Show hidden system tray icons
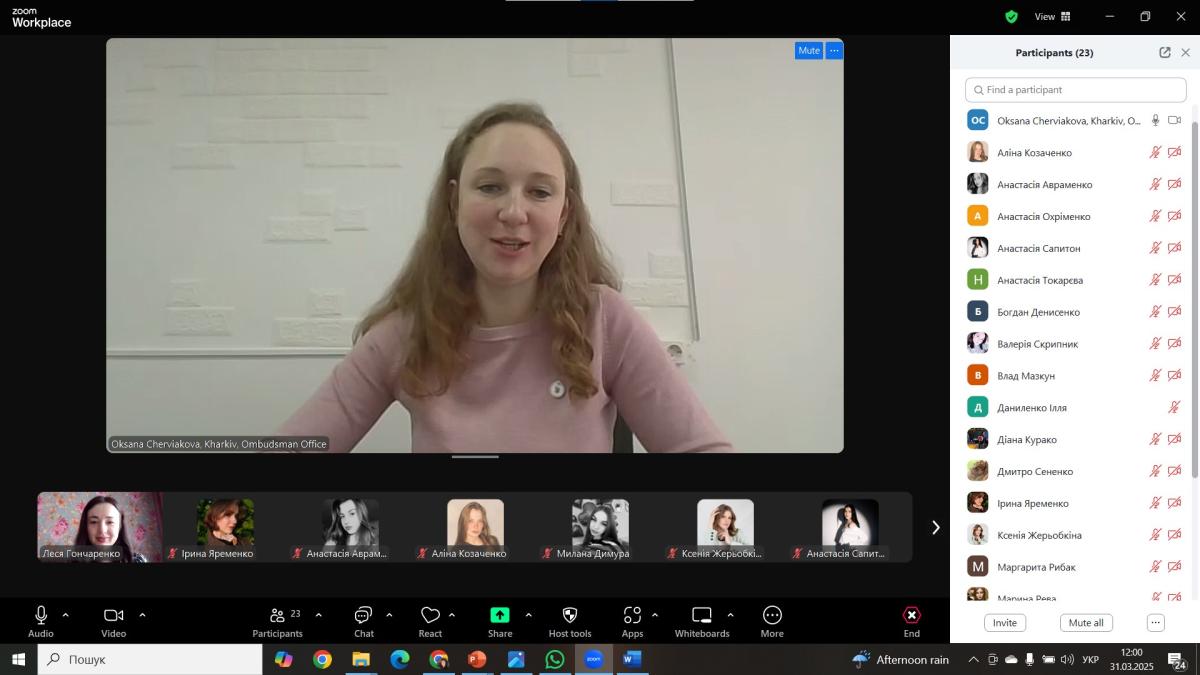 coord(973,659)
